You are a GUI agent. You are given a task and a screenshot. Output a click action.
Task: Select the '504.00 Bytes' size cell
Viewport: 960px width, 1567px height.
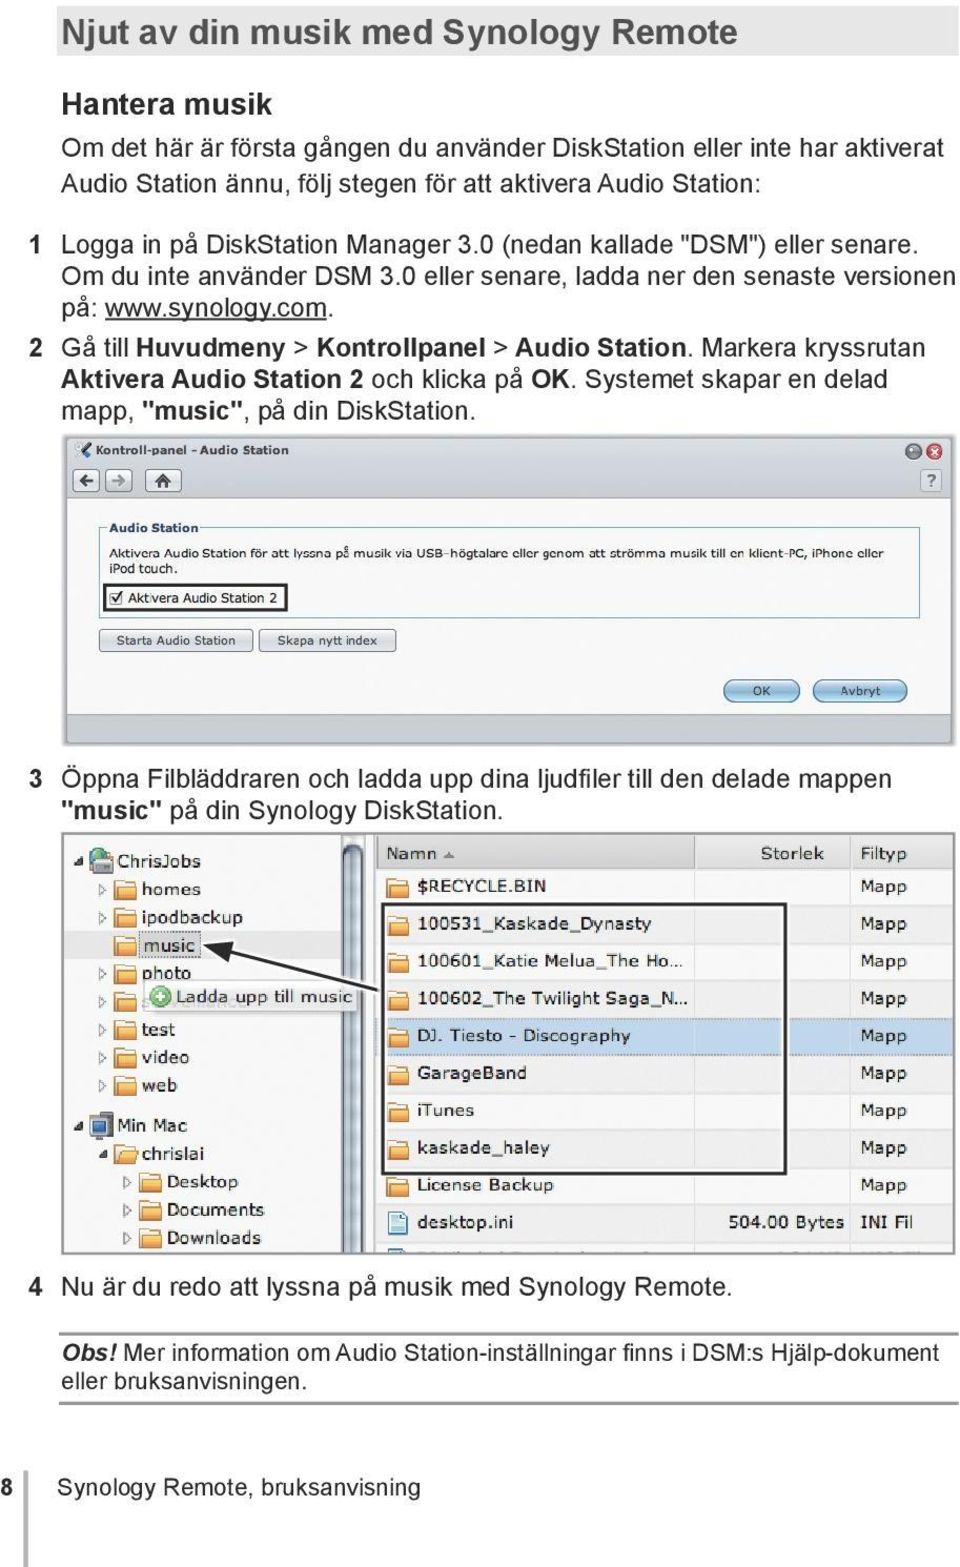pyautogui.click(x=786, y=1222)
